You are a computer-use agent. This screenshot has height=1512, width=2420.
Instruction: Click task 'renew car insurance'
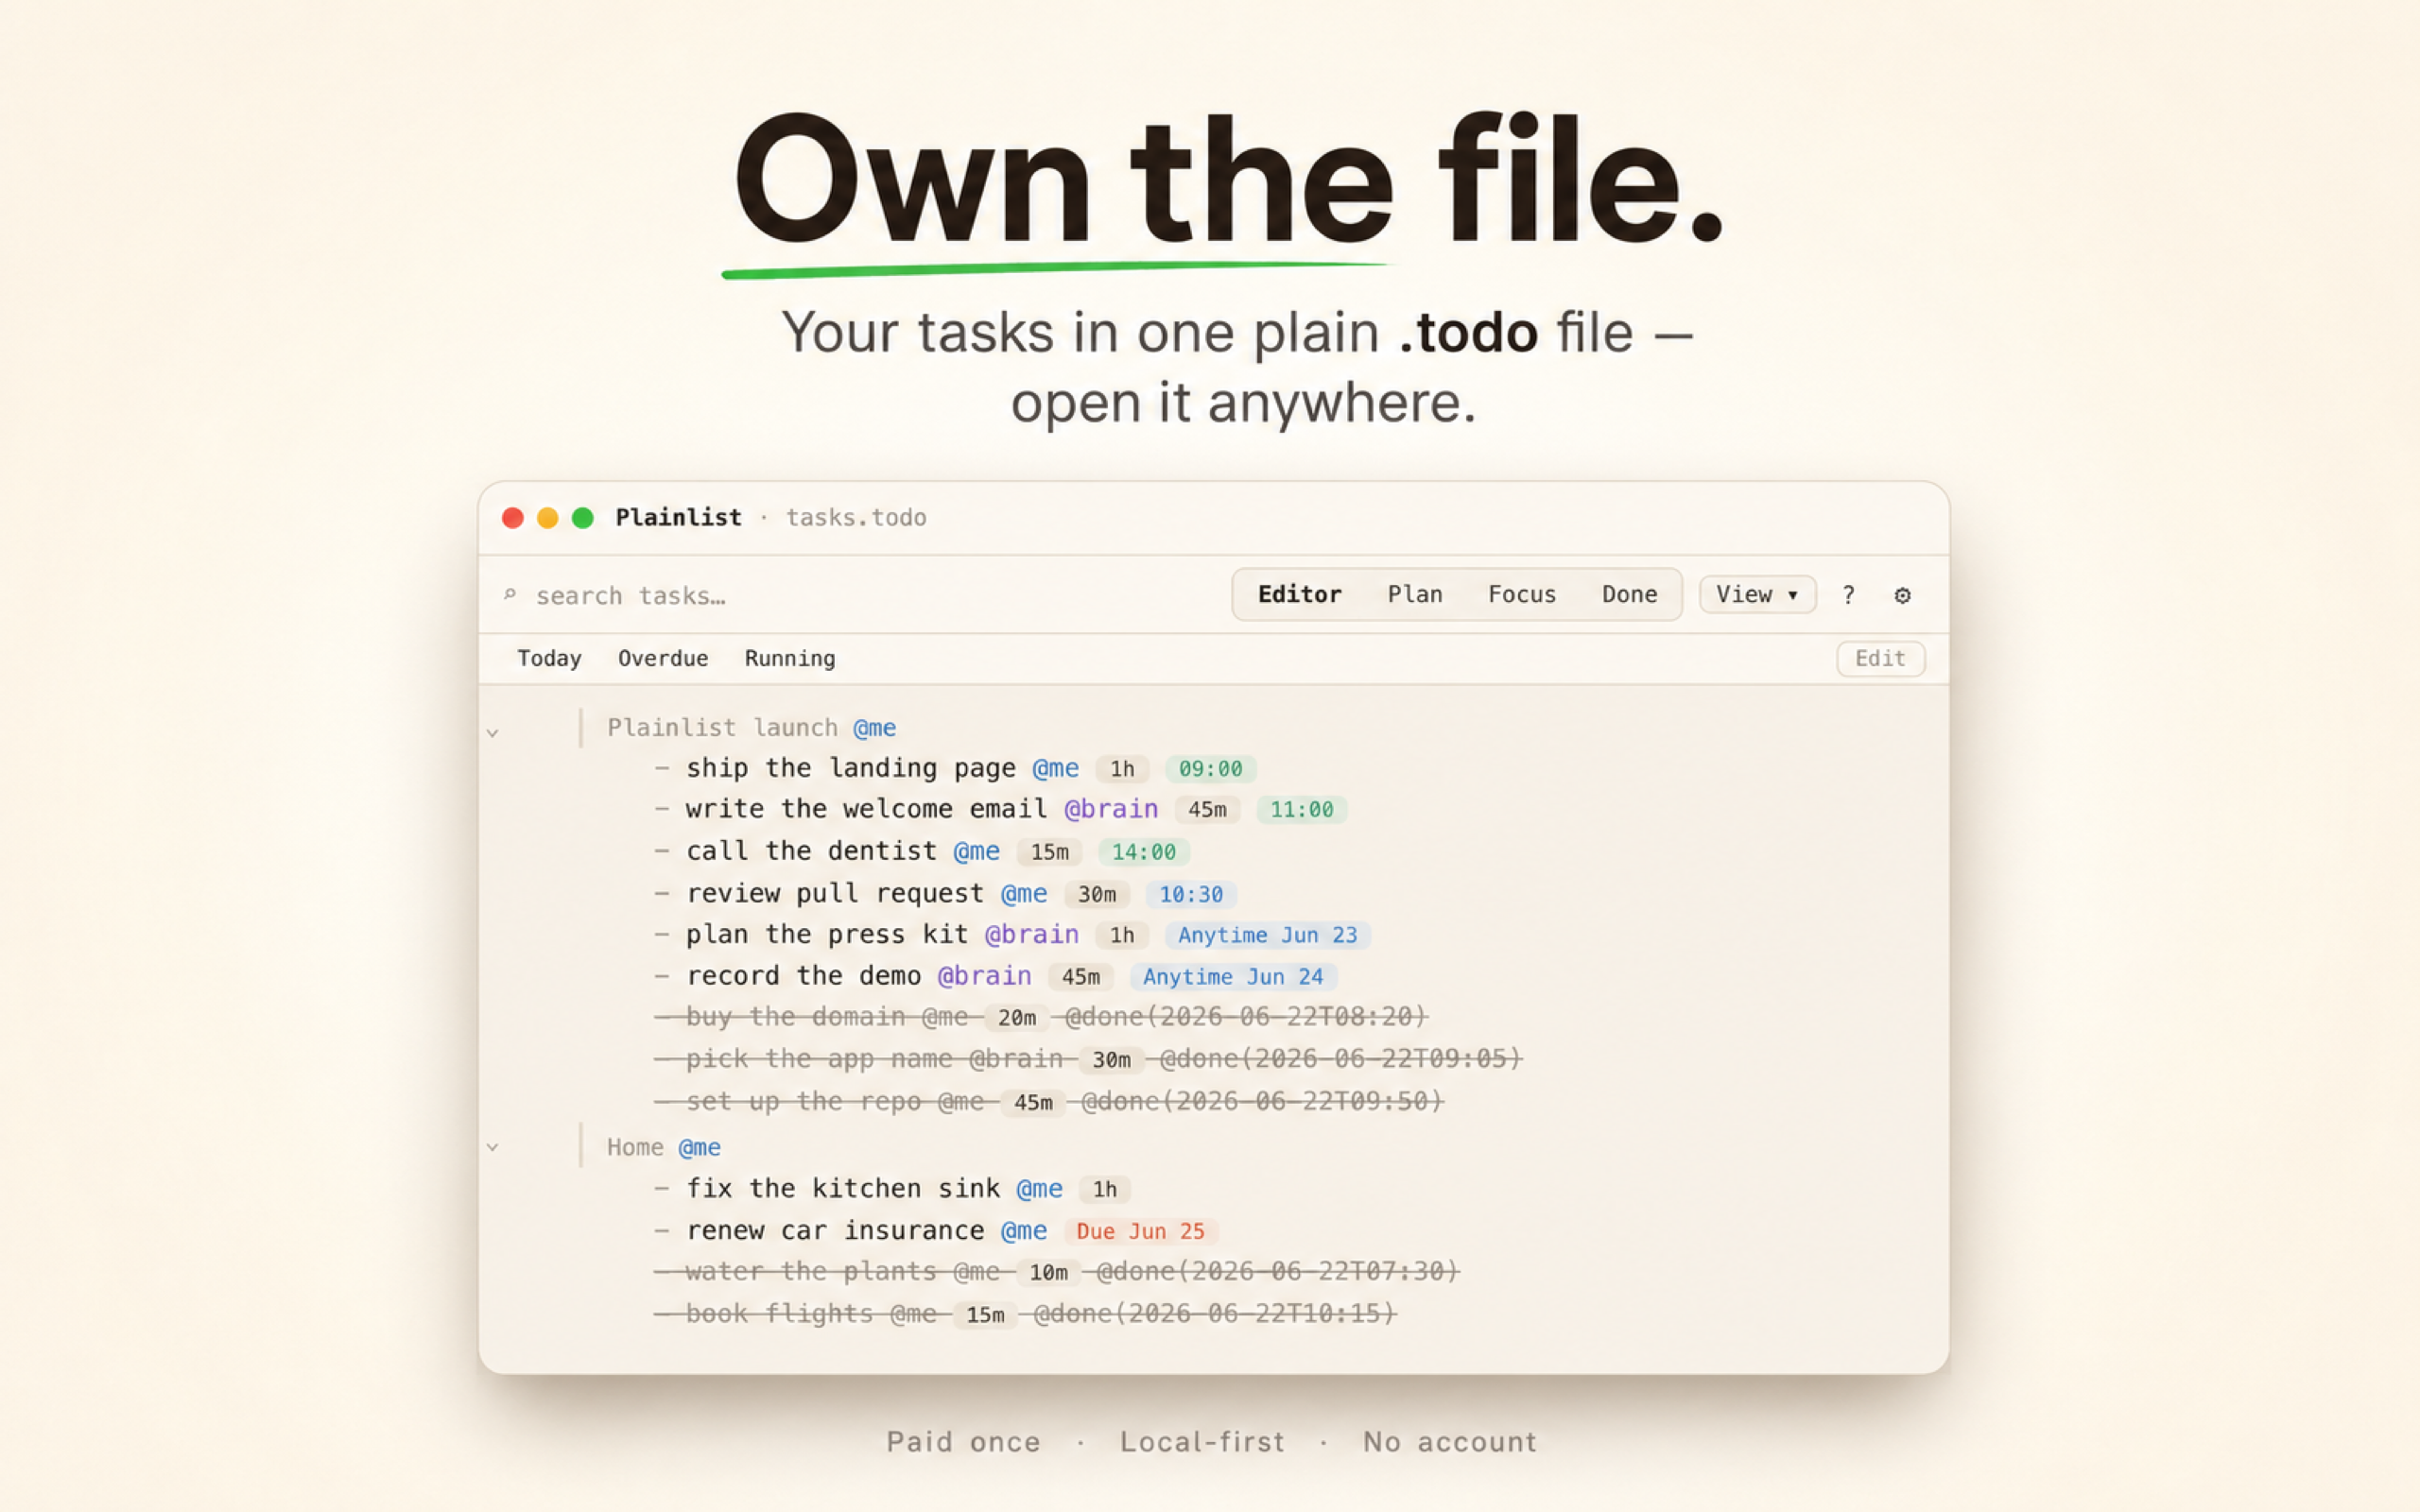pos(835,1230)
